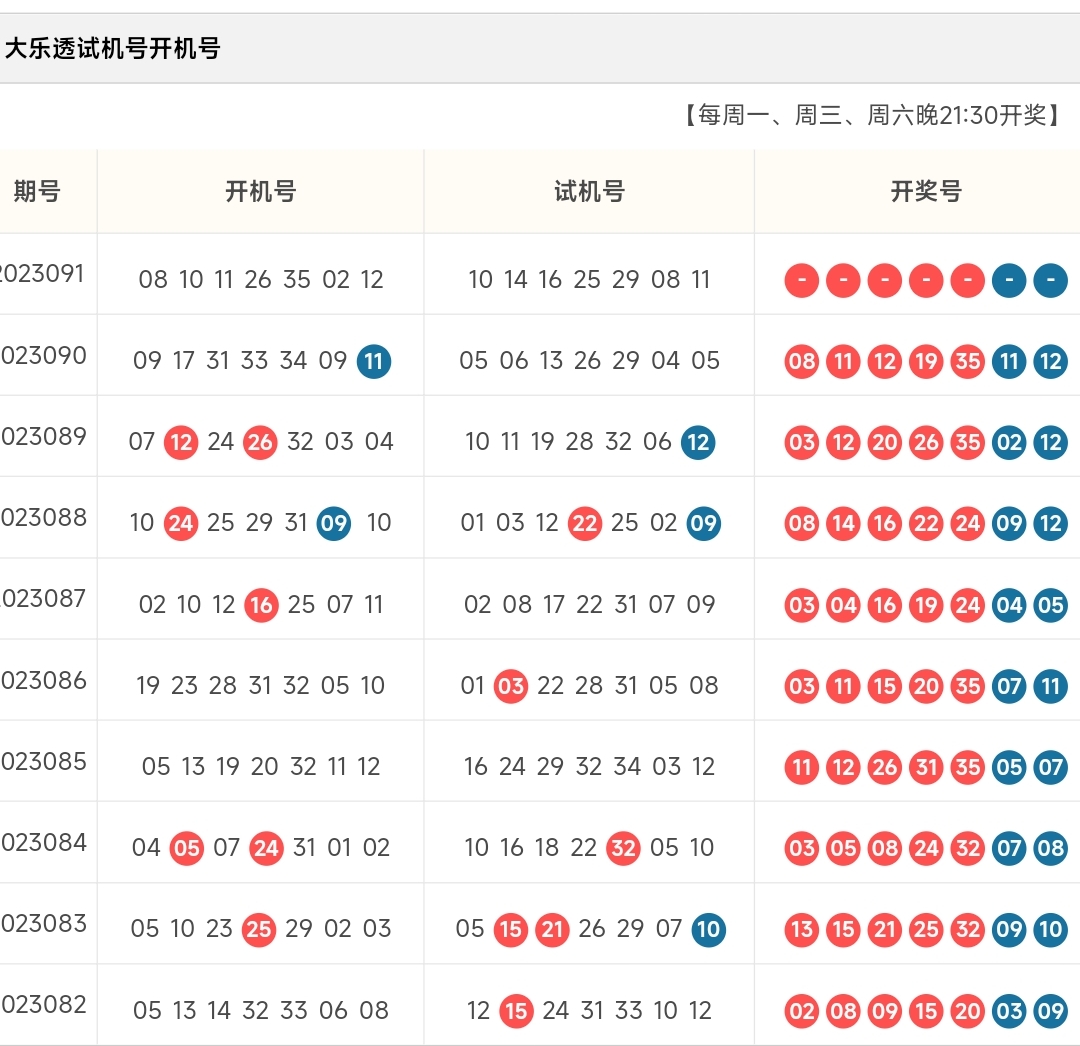Click number 33 in 2023090 开机号
The width and height of the screenshot is (1080, 1046).
click(254, 360)
